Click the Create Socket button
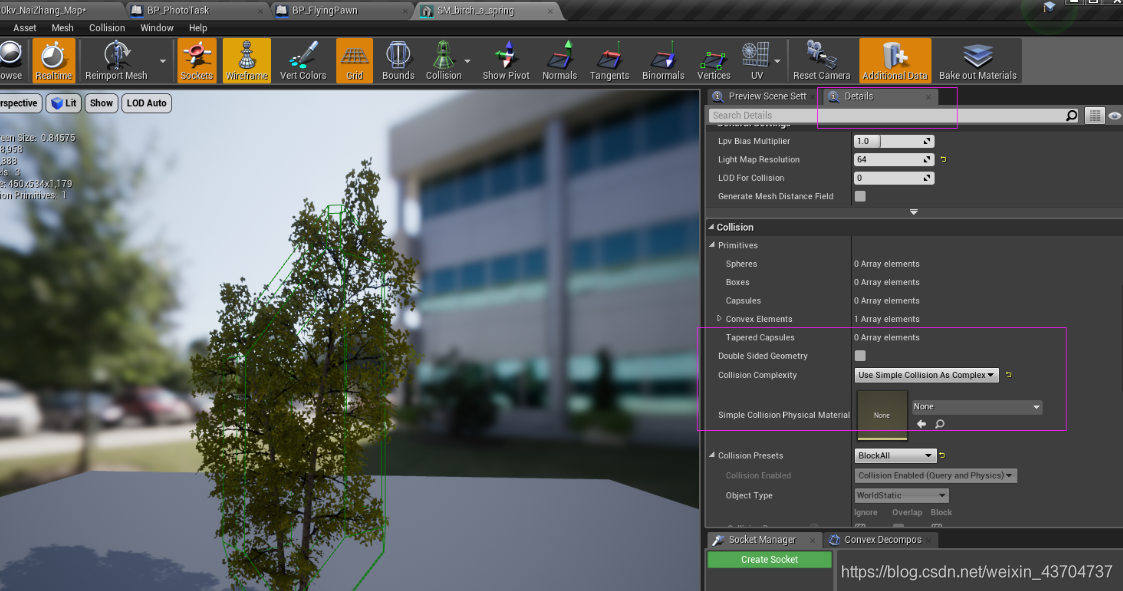Screen dimensions: 1123x591 point(769,559)
